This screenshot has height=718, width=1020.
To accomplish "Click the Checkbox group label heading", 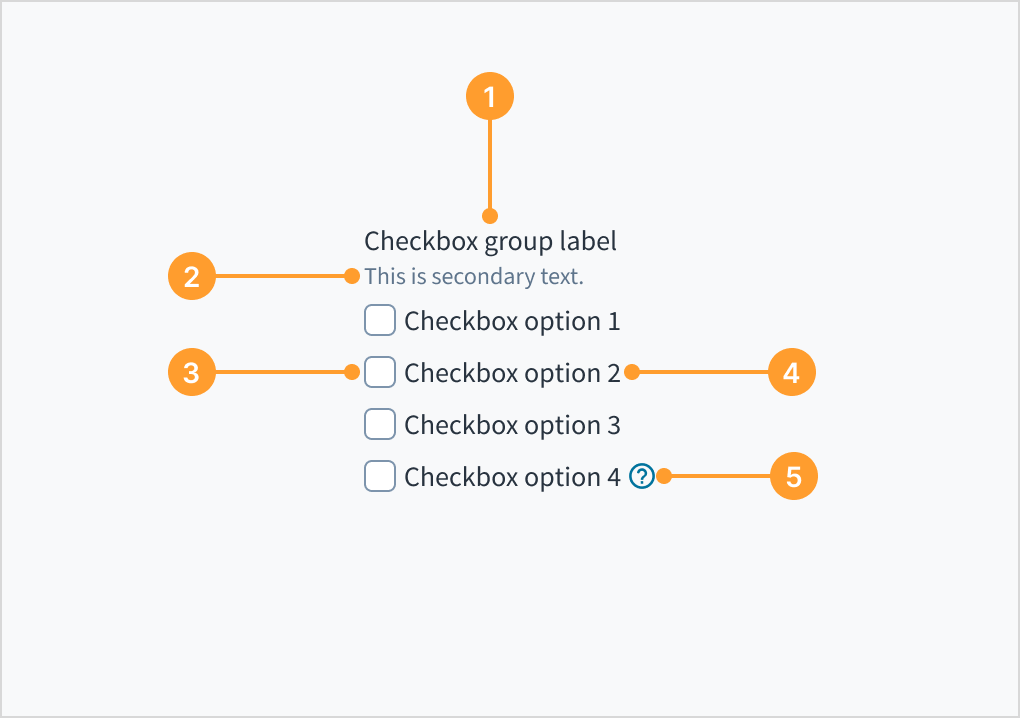I will [x=490, y=241].
